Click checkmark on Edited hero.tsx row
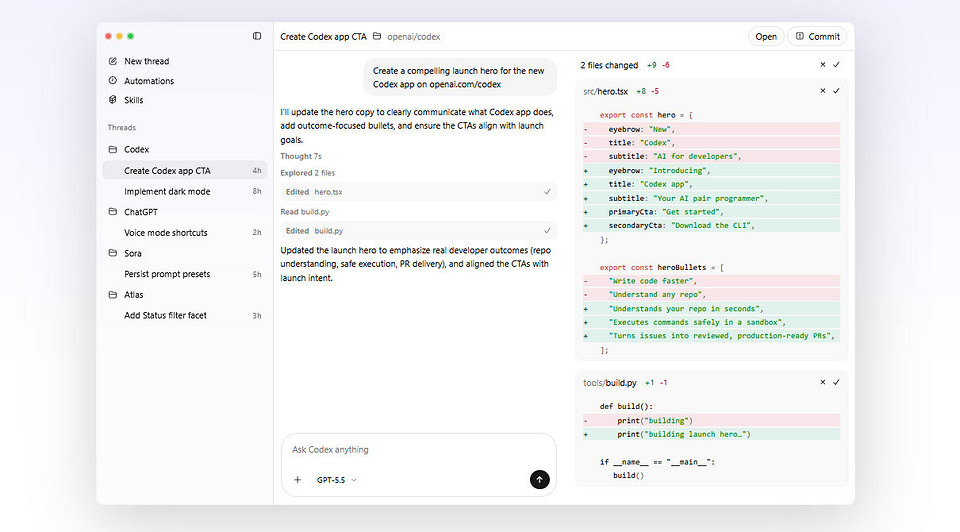 [547, 192]
